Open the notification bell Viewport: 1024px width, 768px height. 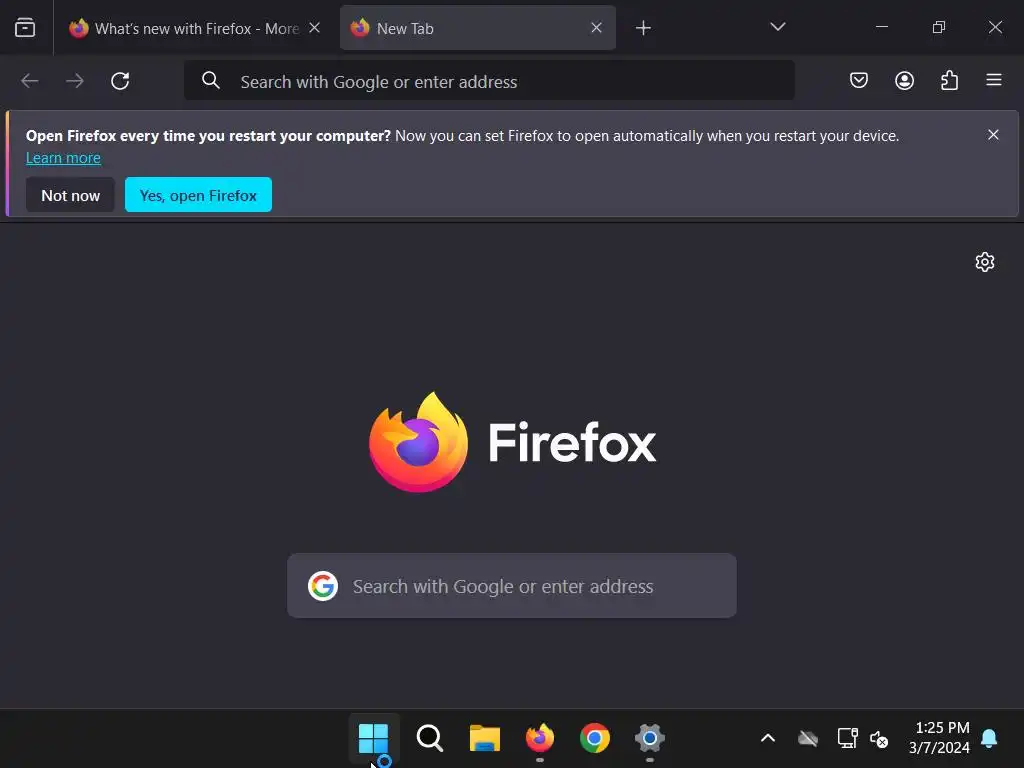tap(989, 738)
